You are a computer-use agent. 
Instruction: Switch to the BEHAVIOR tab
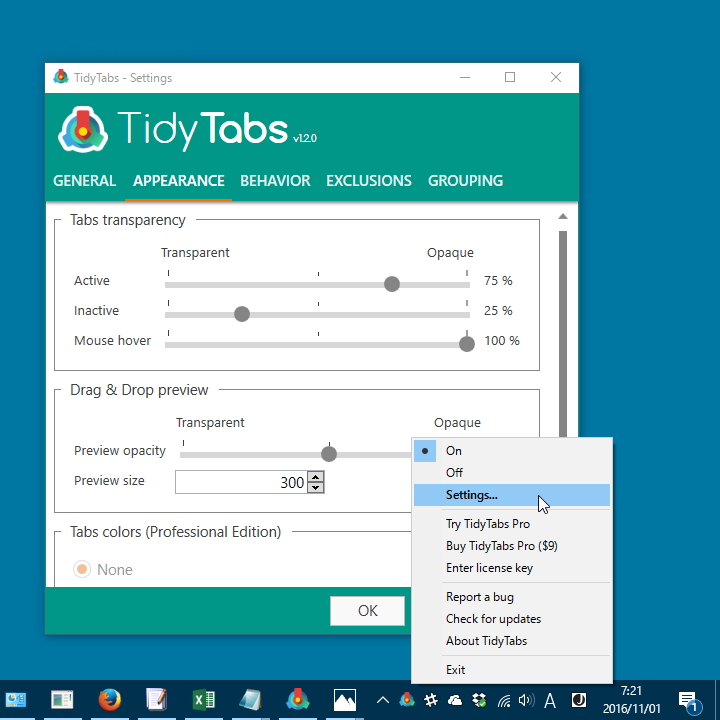click(x=275, y=180)
